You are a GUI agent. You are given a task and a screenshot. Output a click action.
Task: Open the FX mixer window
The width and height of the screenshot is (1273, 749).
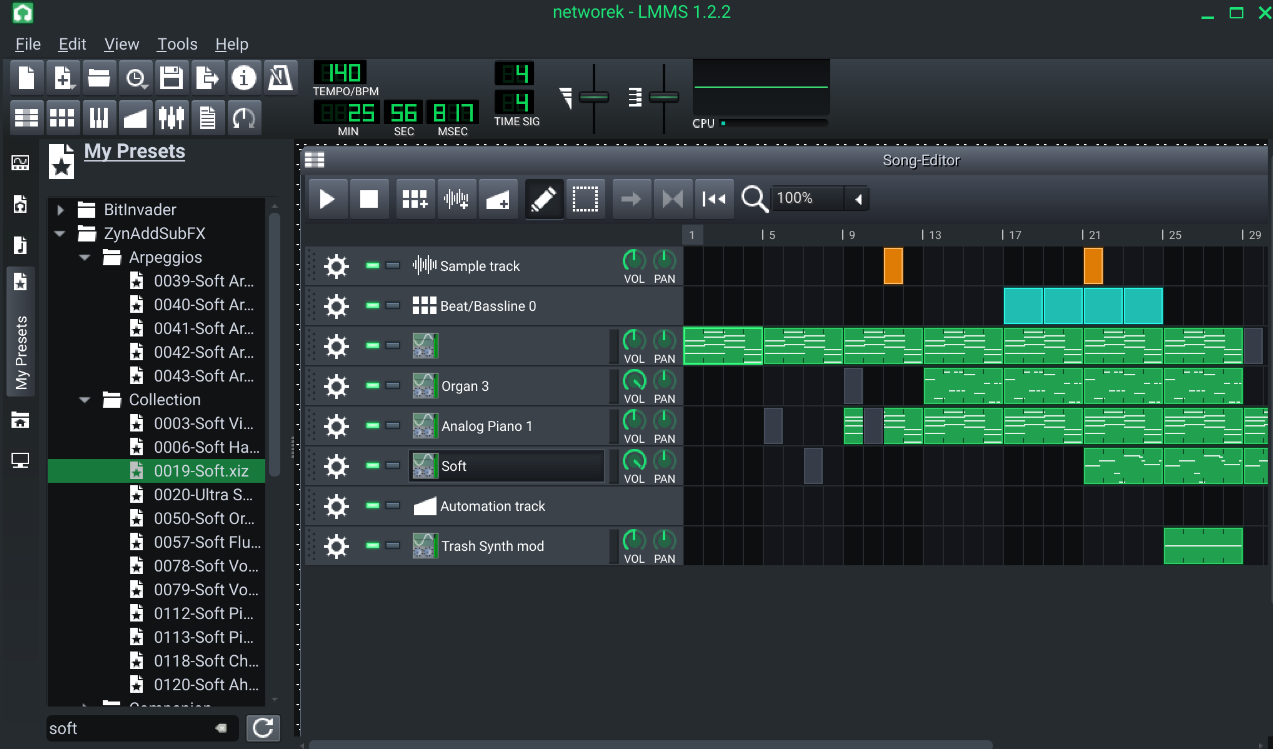171,118
